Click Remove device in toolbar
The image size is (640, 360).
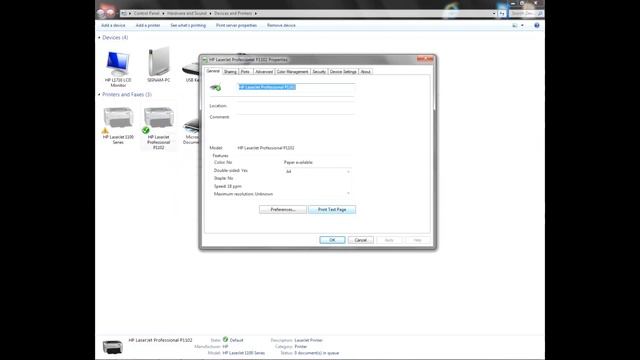281,25
